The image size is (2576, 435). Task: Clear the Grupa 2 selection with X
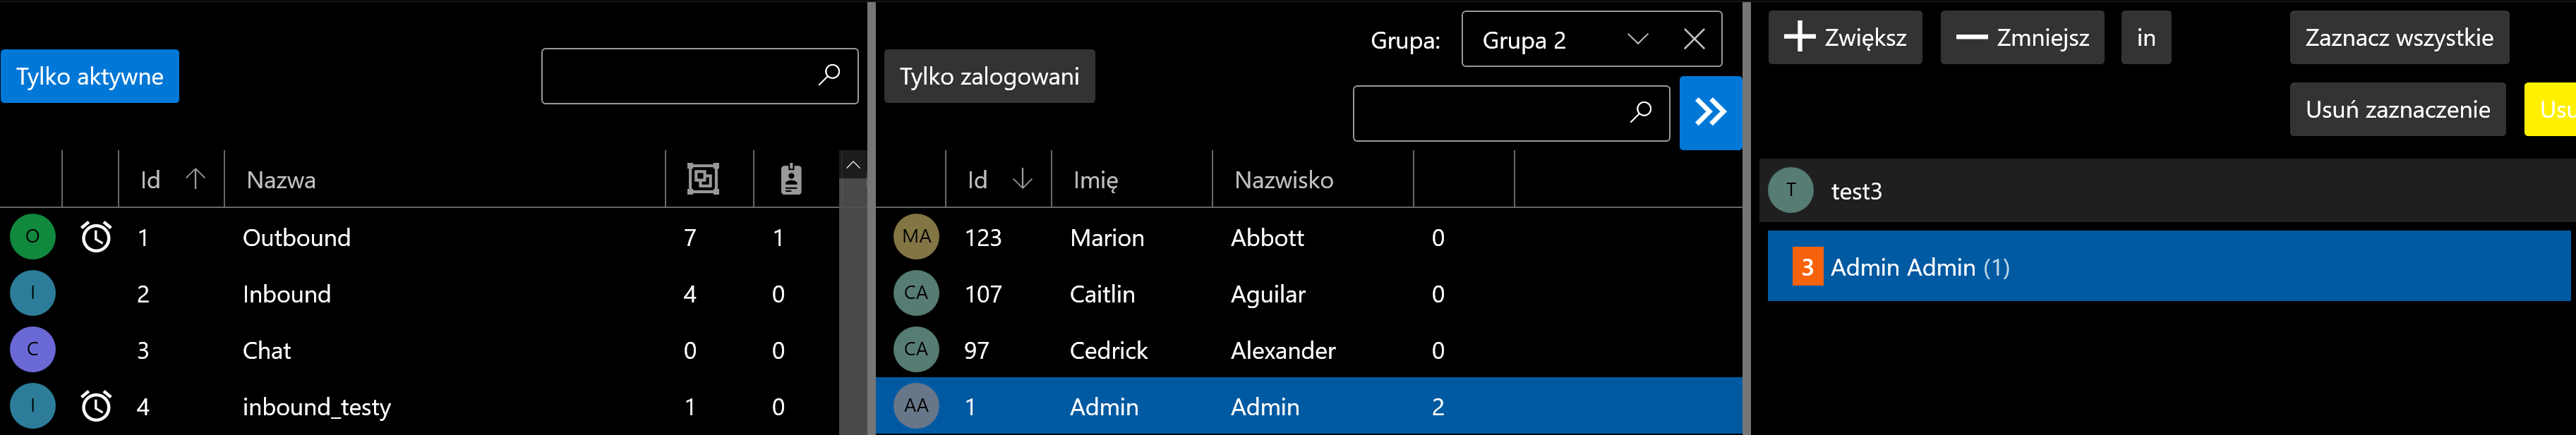(x=1694, y=39)
